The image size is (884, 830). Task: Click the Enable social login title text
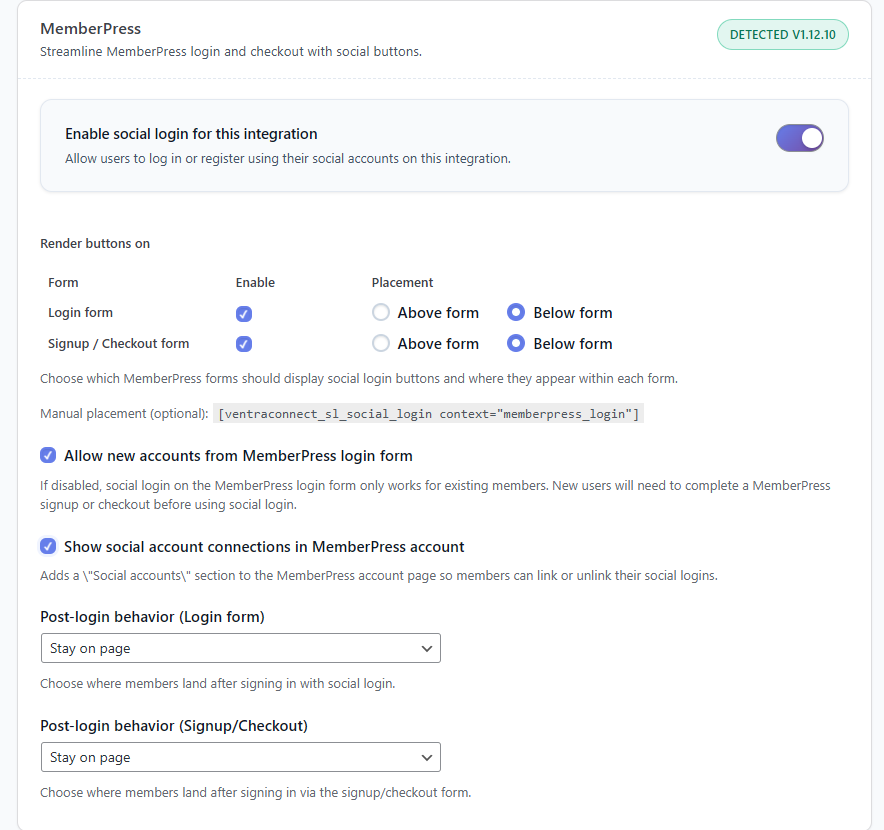191,134
